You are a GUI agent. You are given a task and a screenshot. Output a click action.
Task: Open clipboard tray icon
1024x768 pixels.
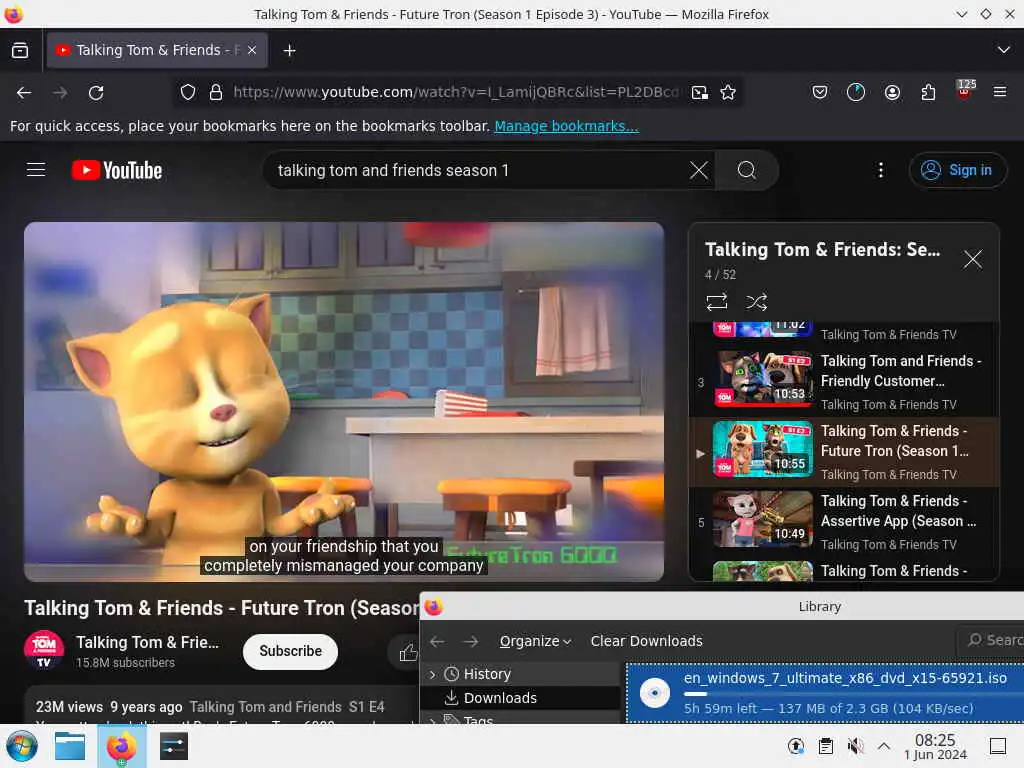pyautogui.click(x=825, y=746)
